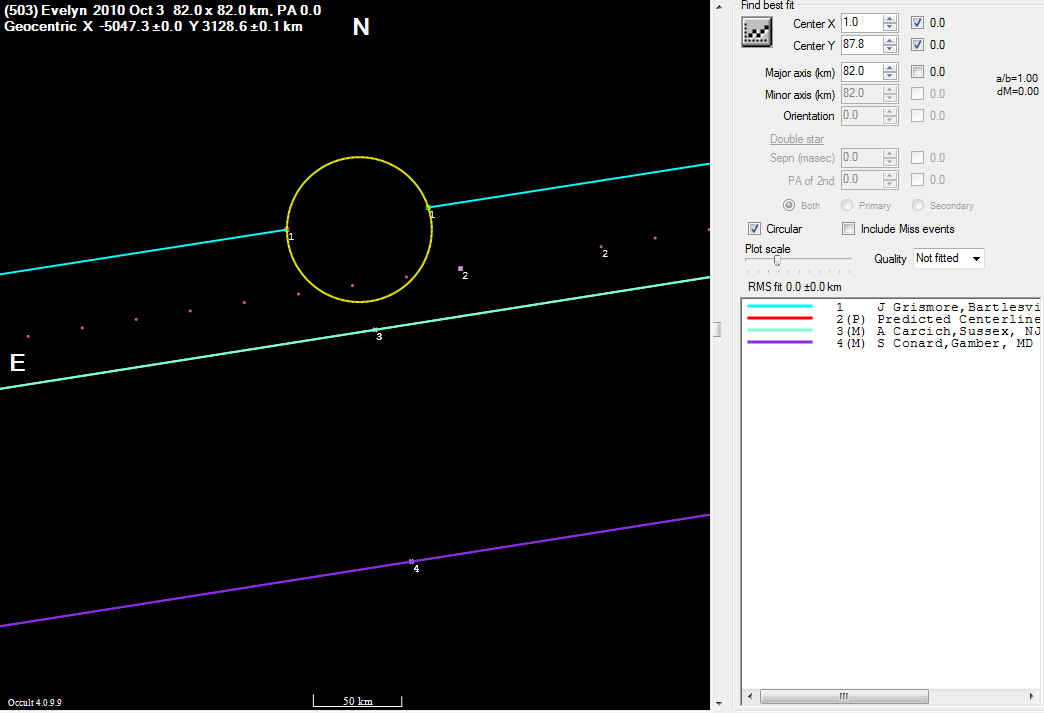Decrease Center Y with the down arrow
The height and width of the screenshot is (713, 1044).
(890, 49)
